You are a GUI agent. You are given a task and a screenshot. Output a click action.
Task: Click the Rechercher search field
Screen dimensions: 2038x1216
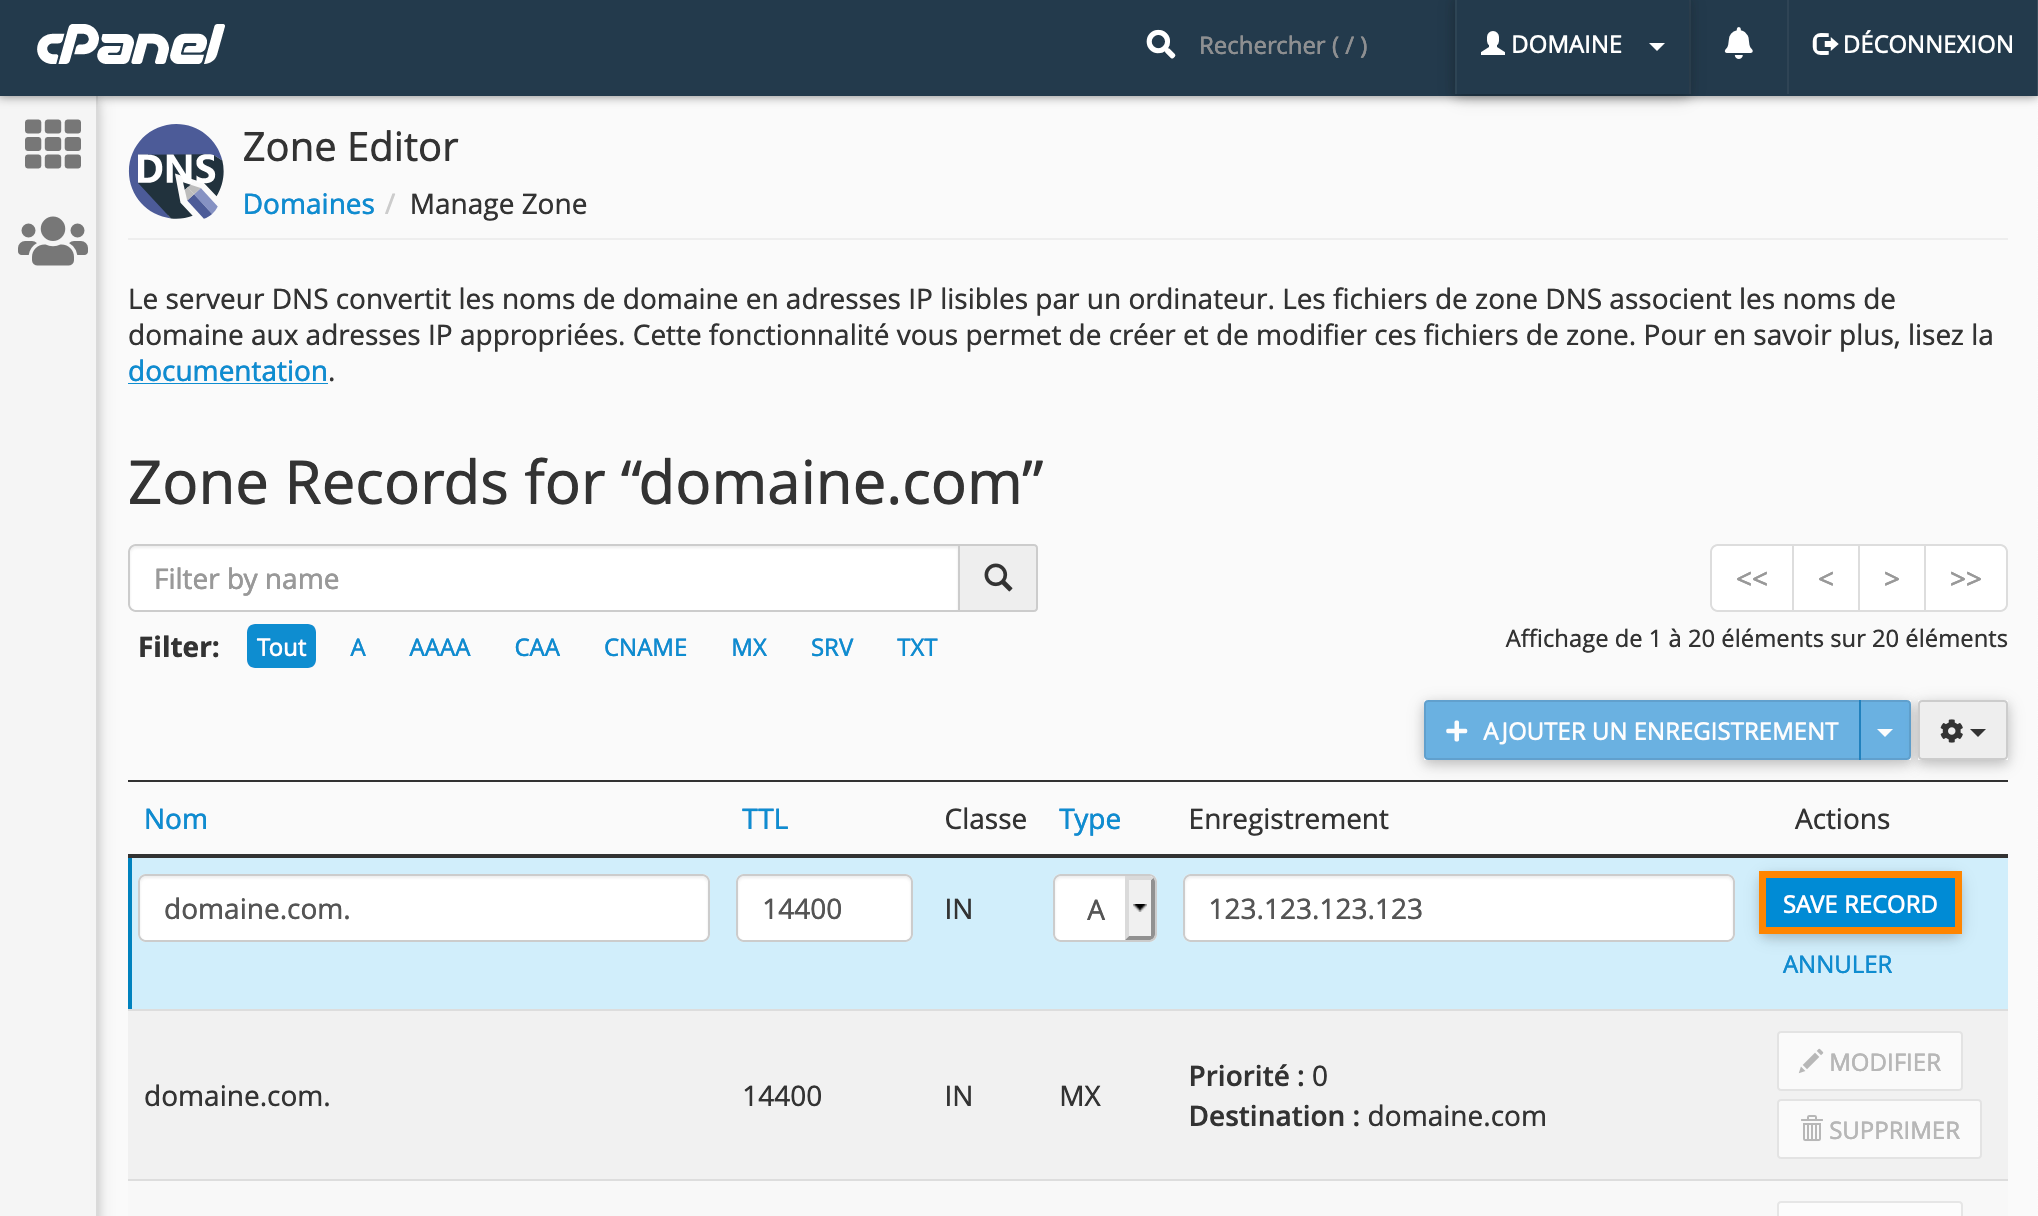1284,45
